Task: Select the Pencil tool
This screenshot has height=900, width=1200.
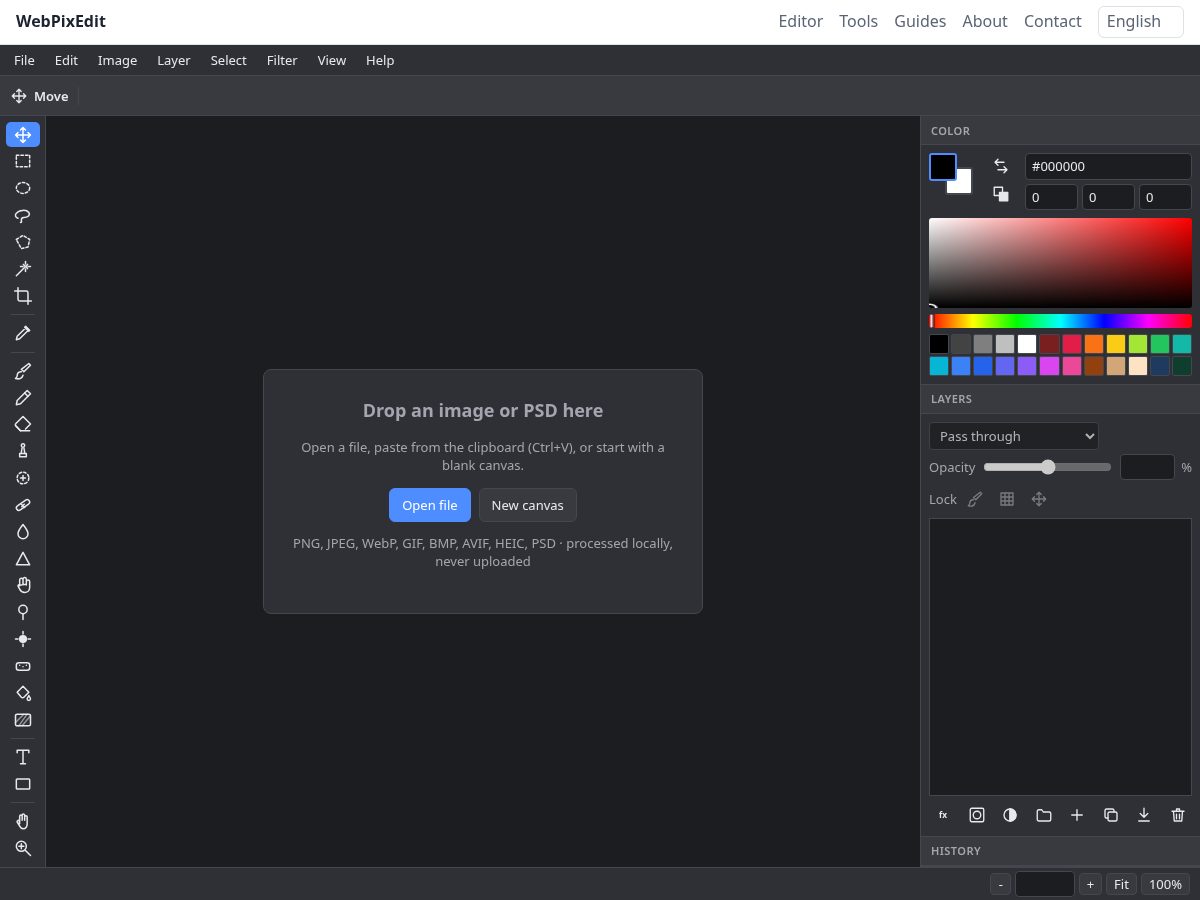Action: tap(23, 398)
